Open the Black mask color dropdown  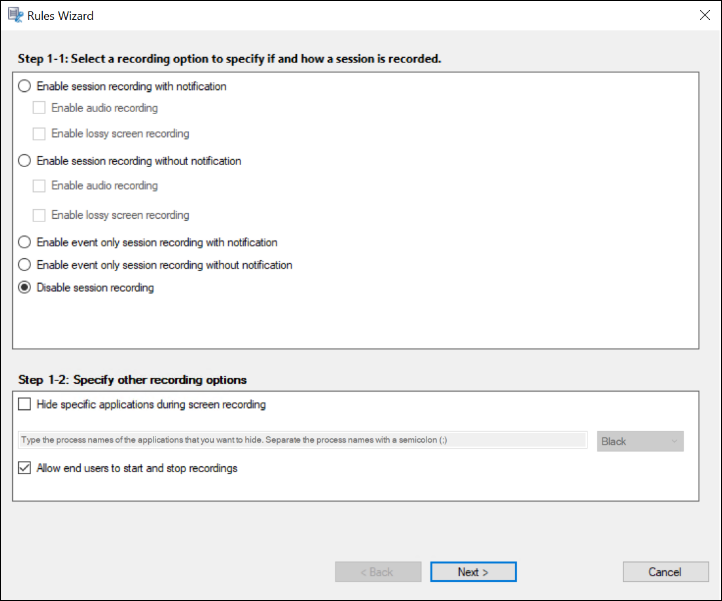coord(640,441)
